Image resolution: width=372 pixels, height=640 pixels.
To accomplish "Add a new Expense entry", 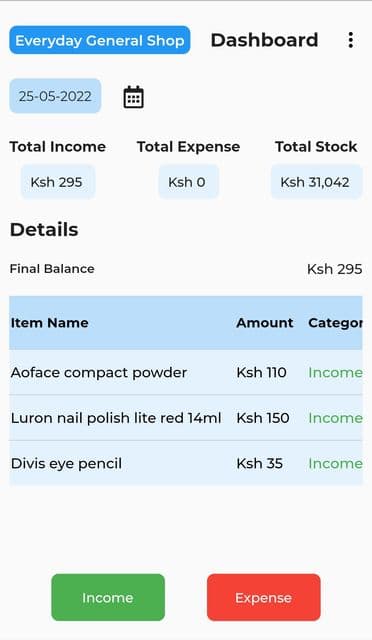I will coord(263,597).
